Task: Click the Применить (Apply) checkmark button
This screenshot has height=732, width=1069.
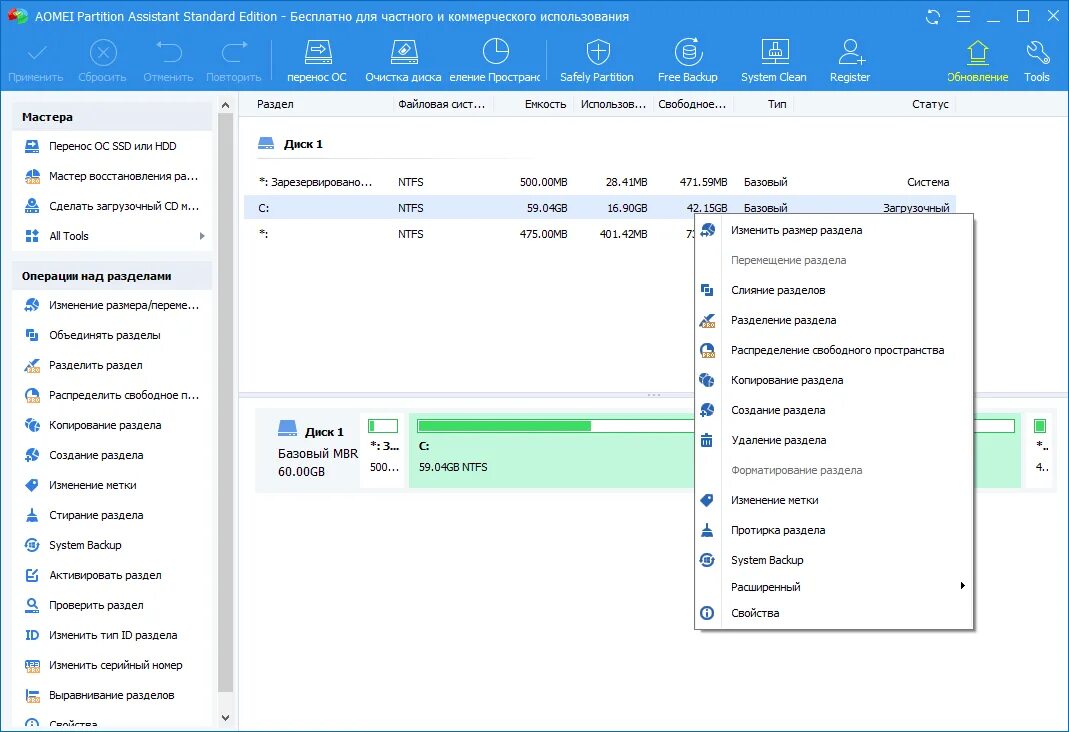Action: [x=35, y=61]
